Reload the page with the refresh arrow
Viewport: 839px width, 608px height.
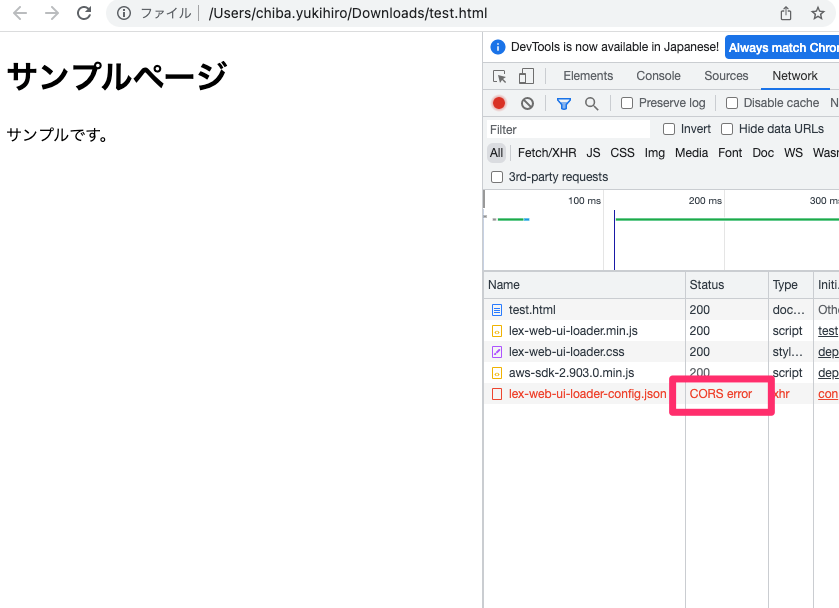82,14
